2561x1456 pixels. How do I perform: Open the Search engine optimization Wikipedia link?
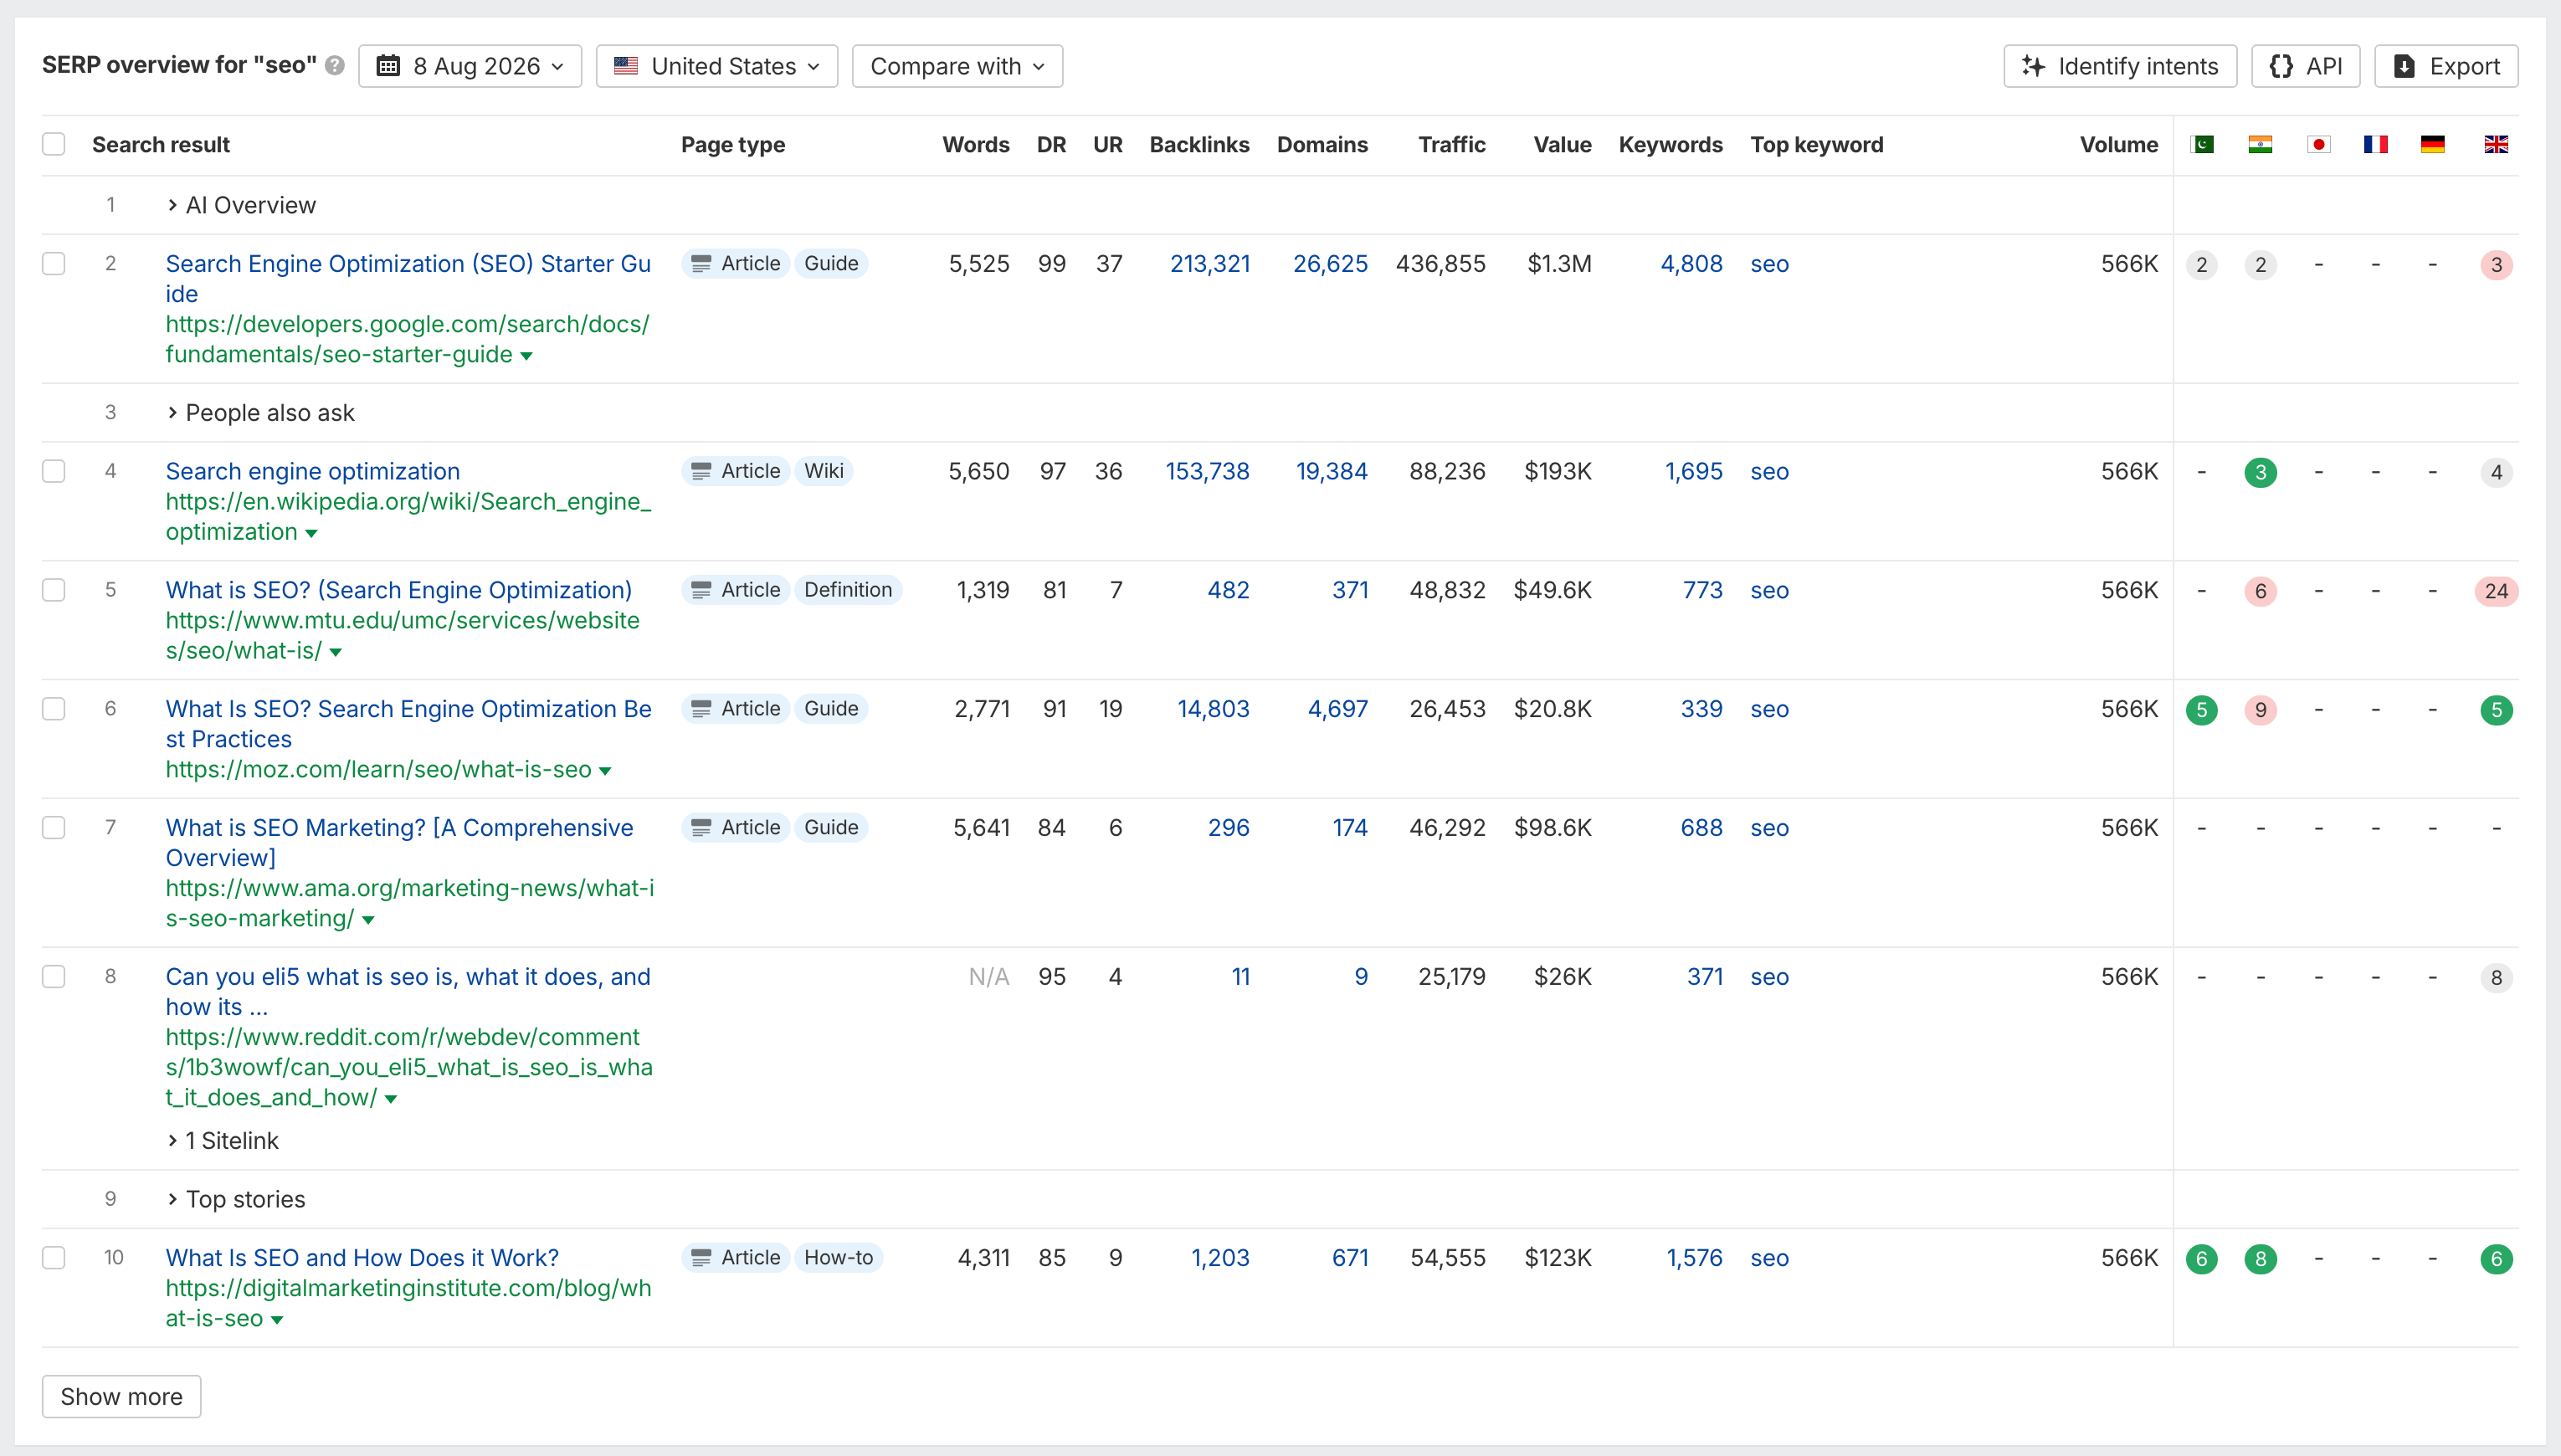pyautogui.click(x=313, y=471)
